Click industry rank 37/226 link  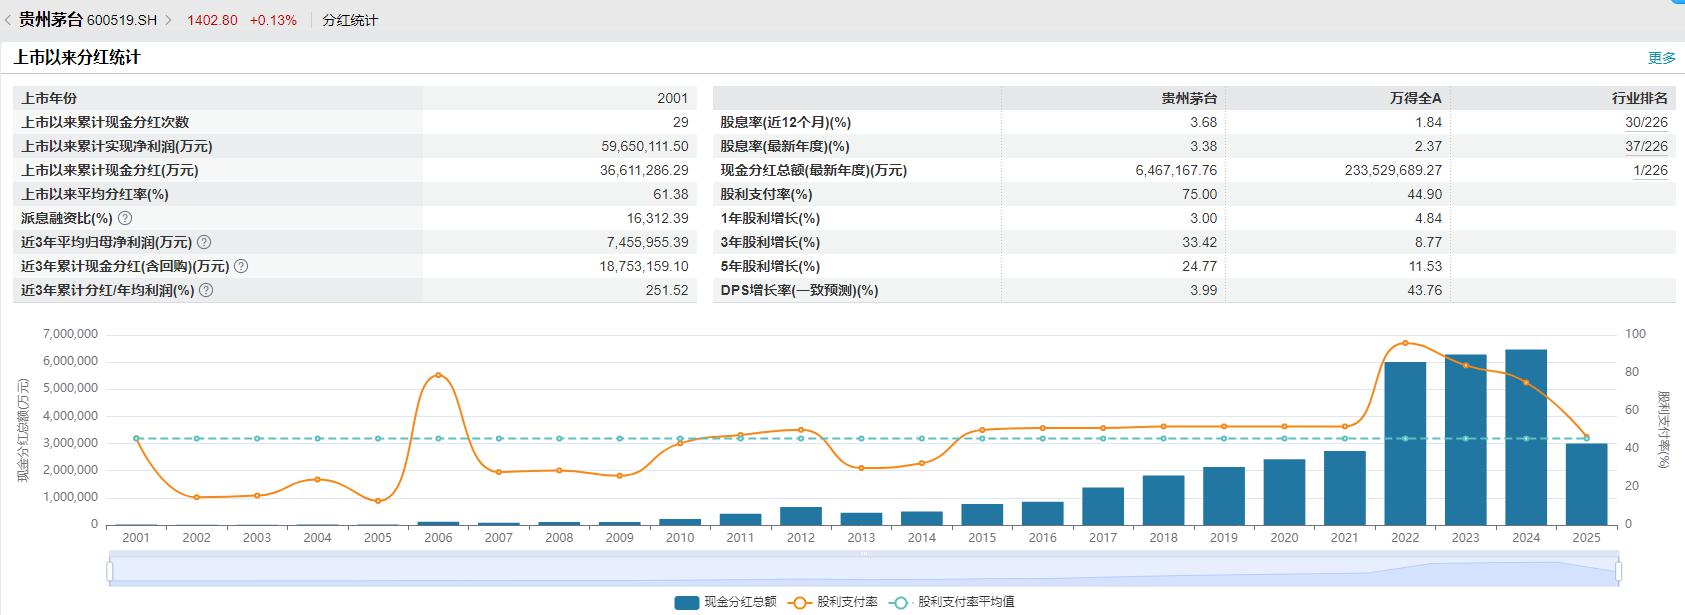pyautogui.click(x=1646, y=146)
